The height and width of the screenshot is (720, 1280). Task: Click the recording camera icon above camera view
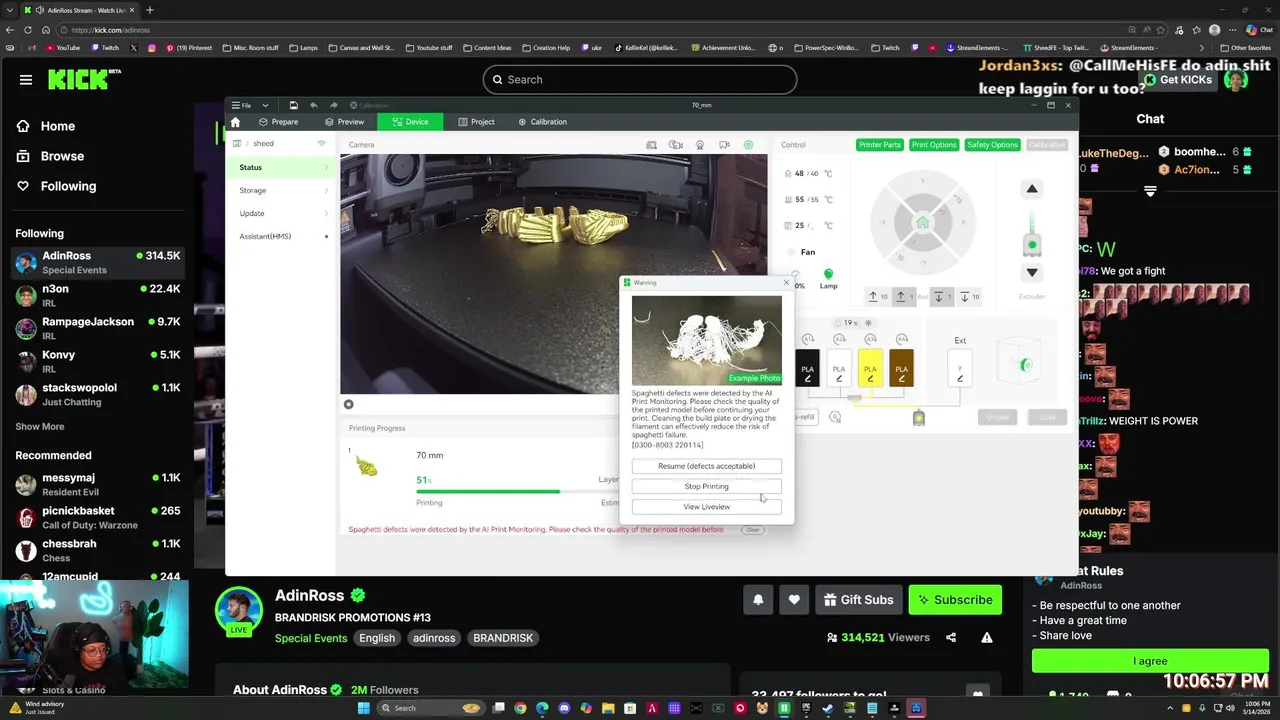click(676, 145)
